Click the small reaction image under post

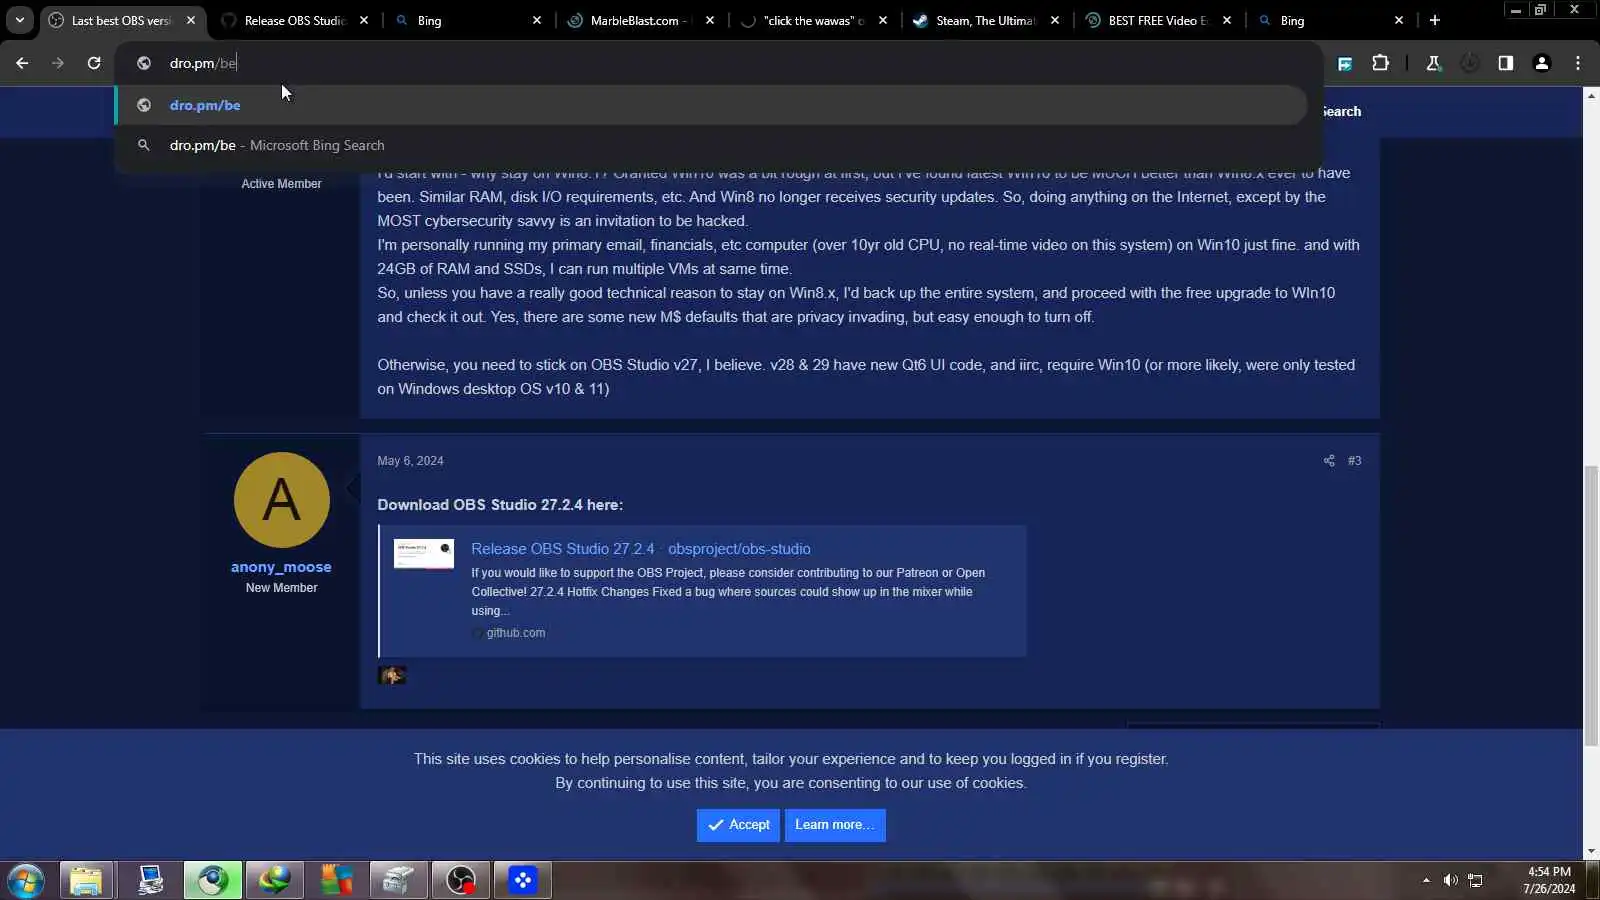[392, 676]
